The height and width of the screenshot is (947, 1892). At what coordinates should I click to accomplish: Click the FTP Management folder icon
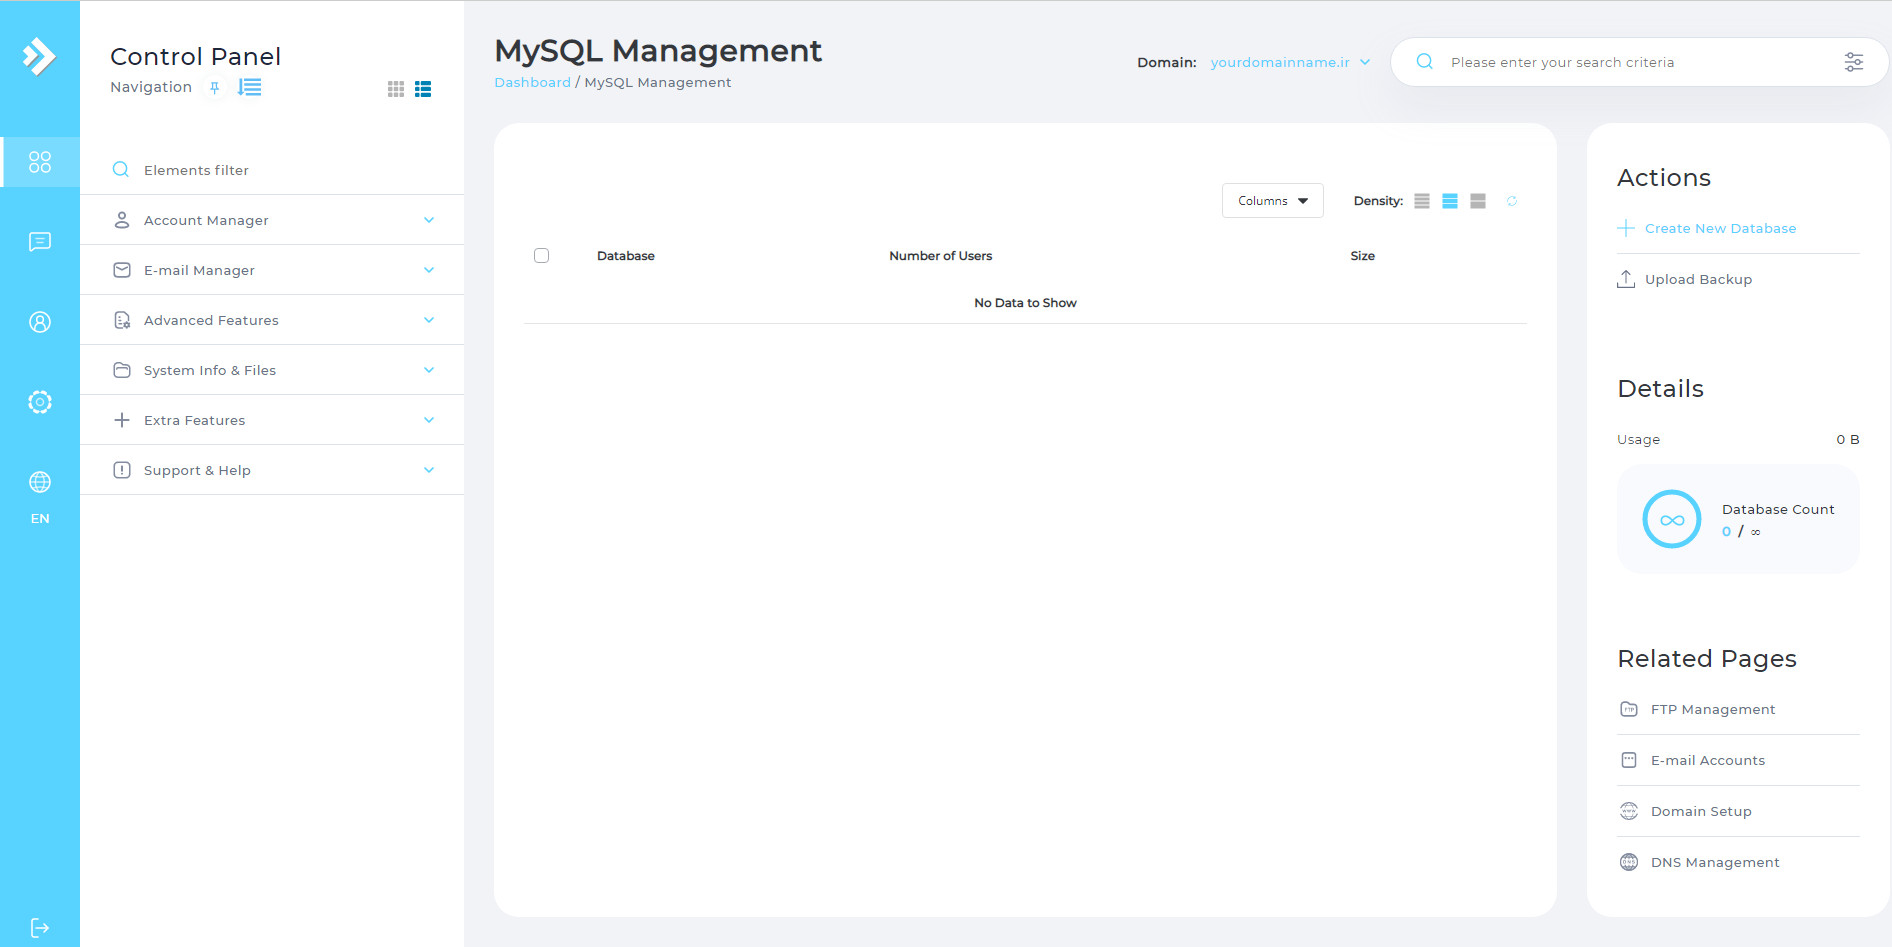pyautogui.click(x=1629, y=709)
